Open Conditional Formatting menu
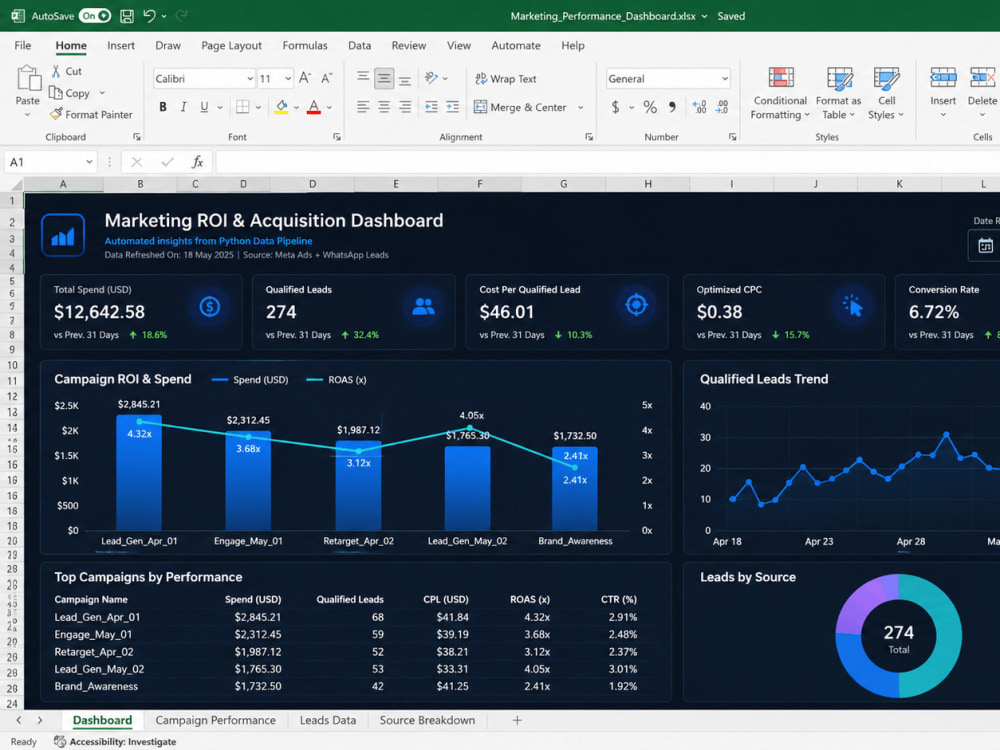 (779, 93)
